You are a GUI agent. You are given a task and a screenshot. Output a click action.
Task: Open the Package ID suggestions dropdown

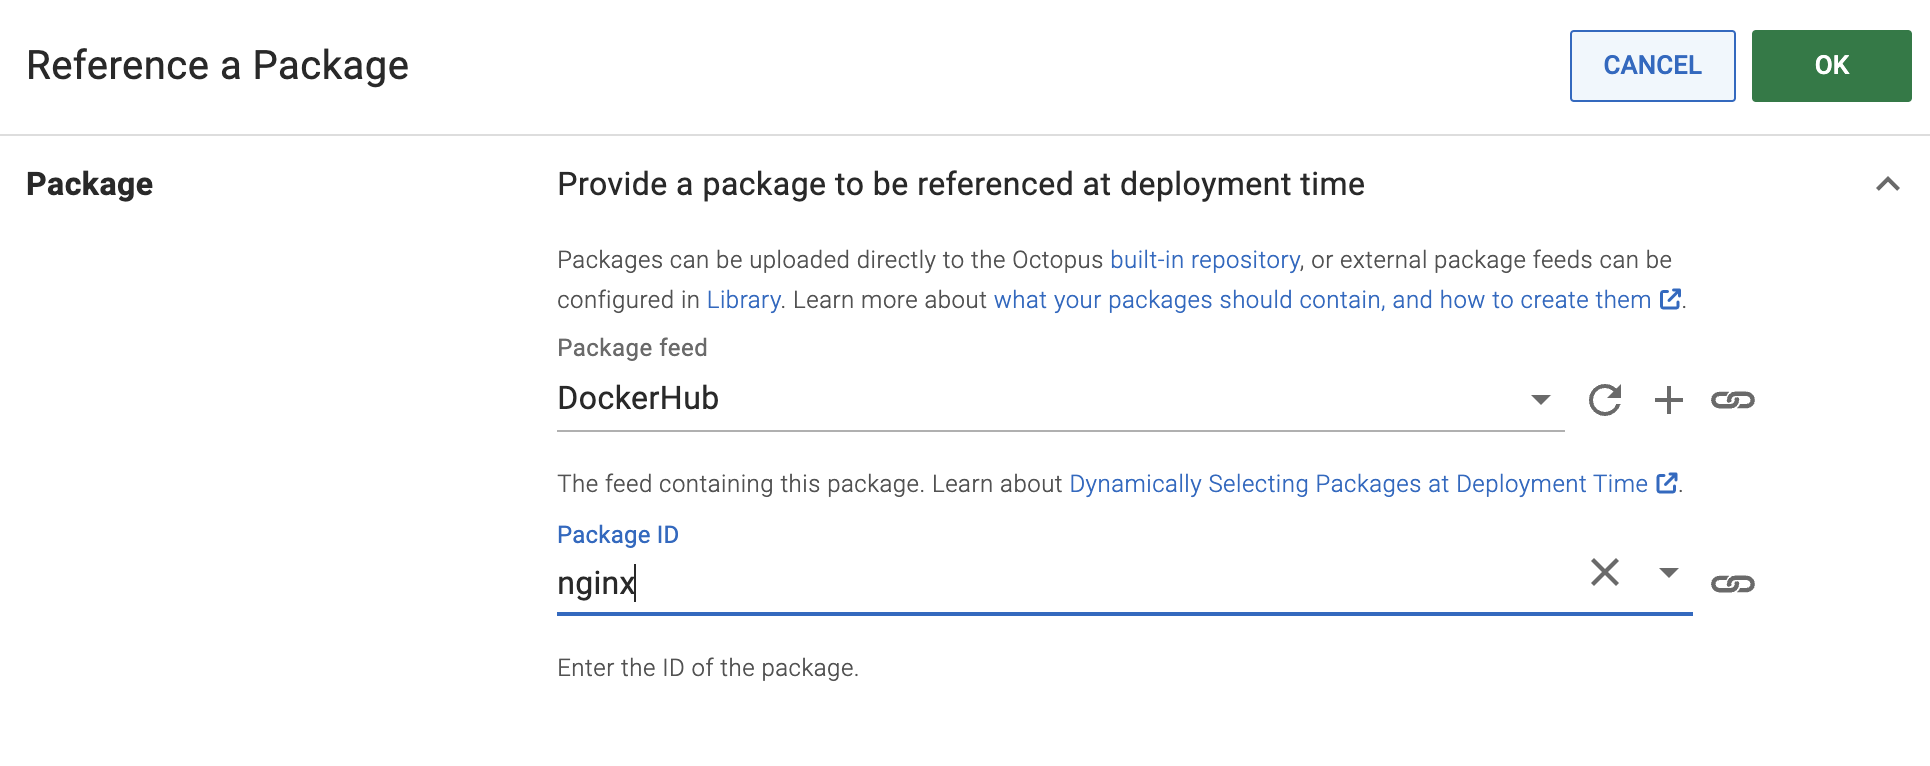1667,575
